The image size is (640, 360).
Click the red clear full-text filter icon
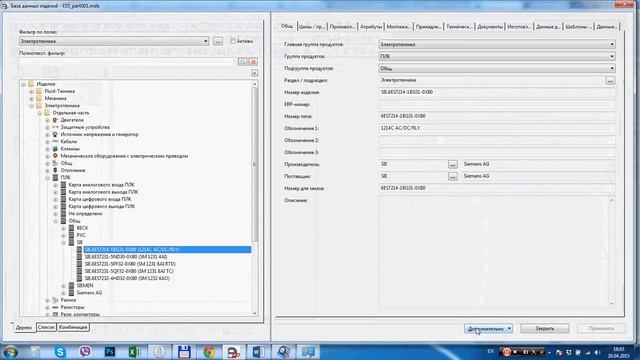[253, 62]
